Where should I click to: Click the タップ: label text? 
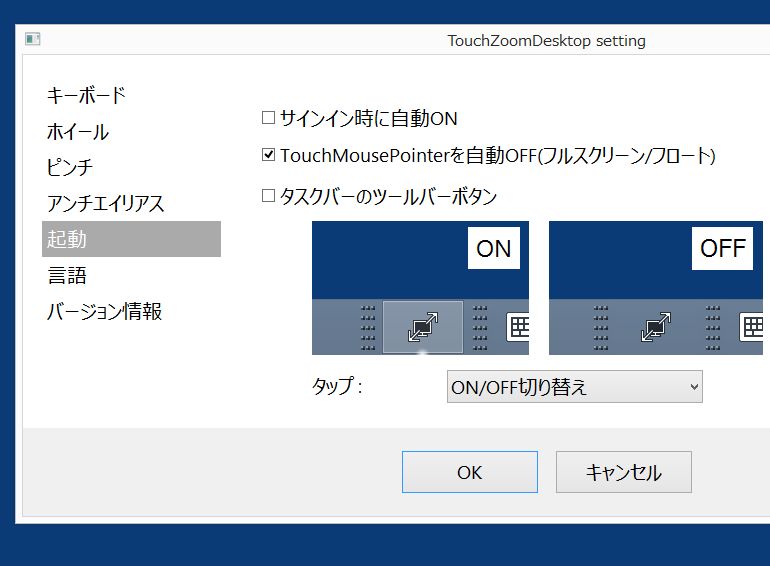click(337, 386)
